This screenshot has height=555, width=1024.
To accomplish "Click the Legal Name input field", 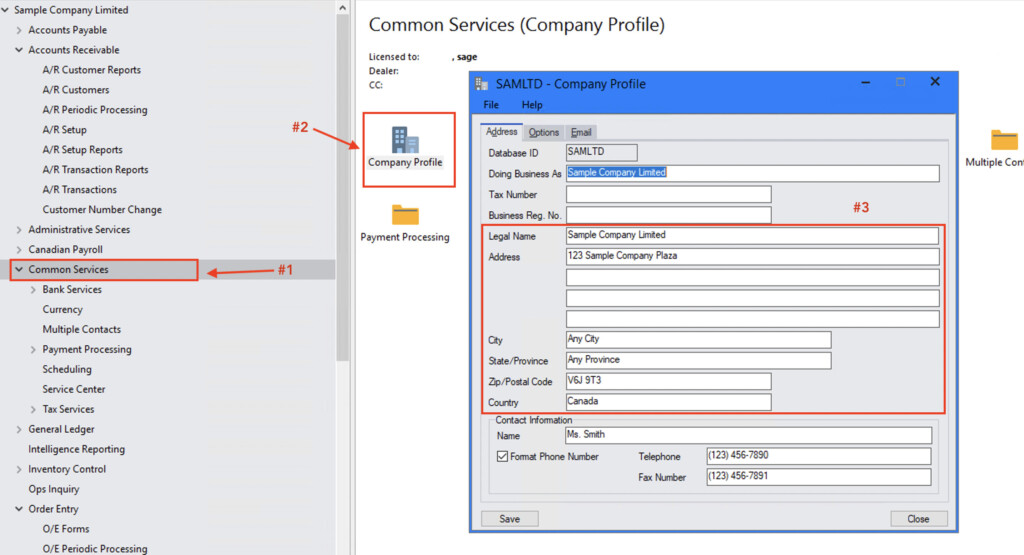I will [752, 236].
